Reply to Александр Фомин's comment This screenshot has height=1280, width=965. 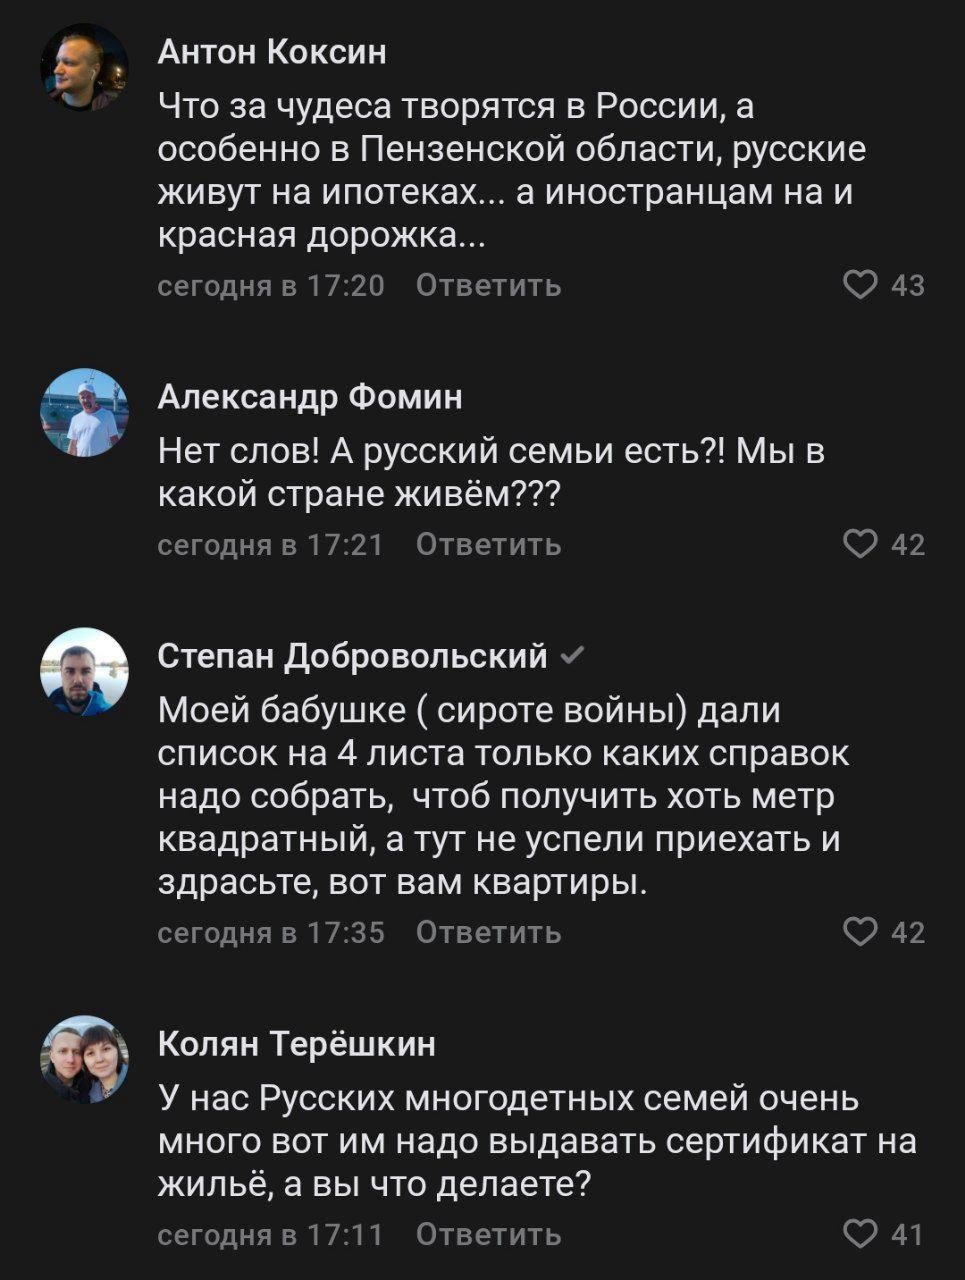click(x=488, y=545)
